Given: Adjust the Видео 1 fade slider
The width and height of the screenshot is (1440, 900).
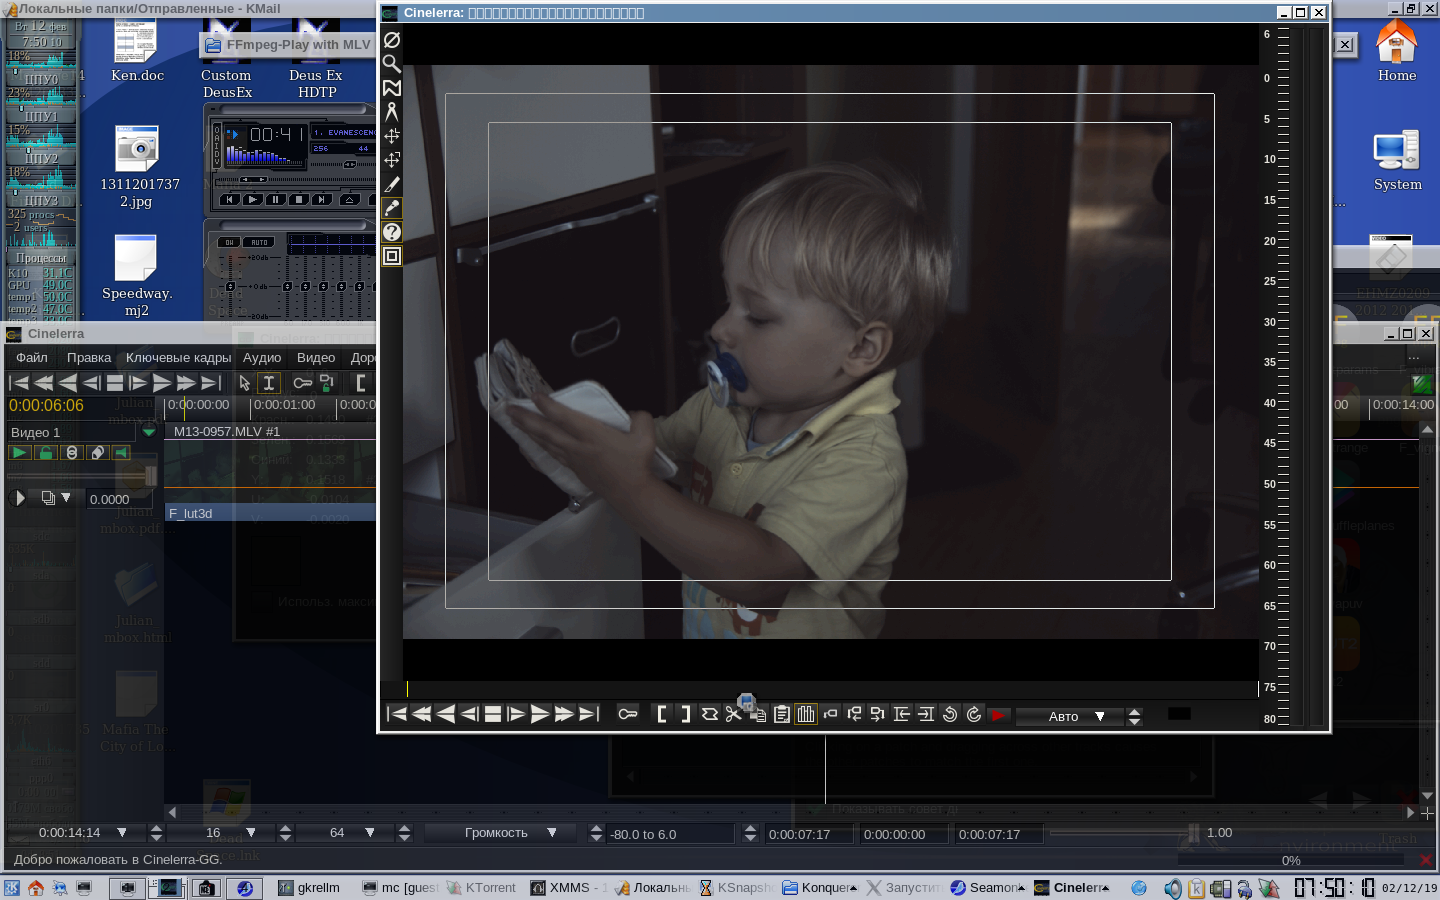Looking at the screenshot, I should pos(82,475).
